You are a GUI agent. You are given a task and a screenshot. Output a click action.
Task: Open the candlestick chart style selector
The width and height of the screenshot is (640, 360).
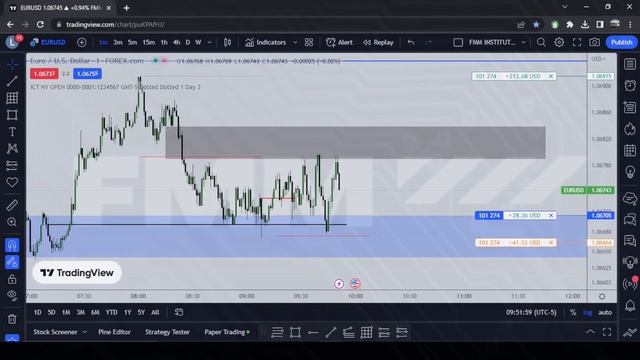[x=227, y=42]
